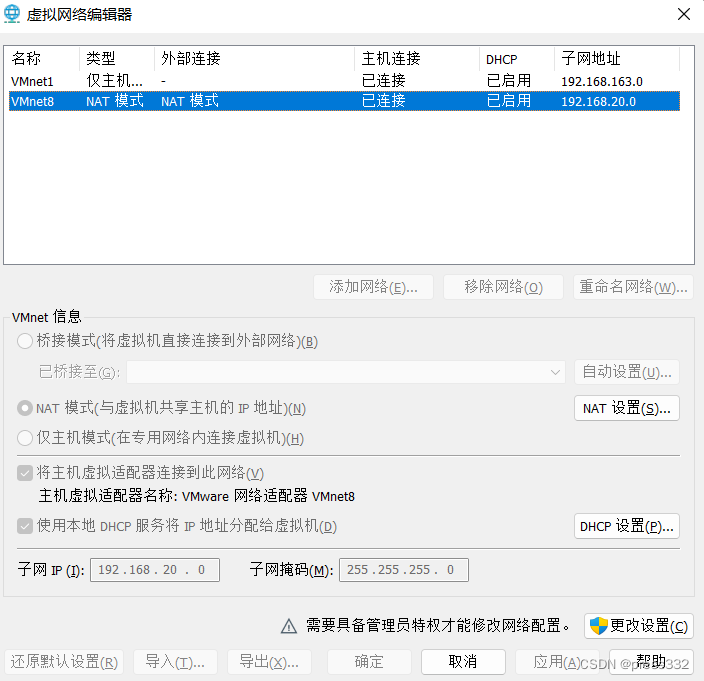Click the 取消 button
704x681 pixels.
pyautogui.click(x=463, y=662)
